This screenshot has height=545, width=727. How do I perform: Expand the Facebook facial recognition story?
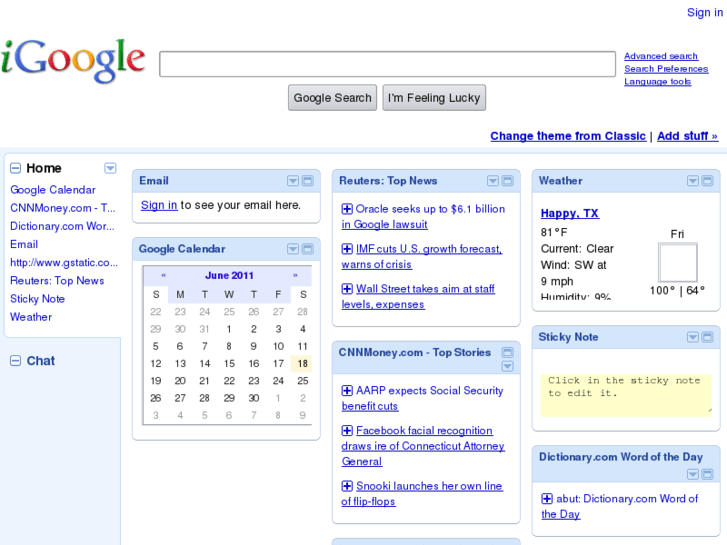pos(347,430)
